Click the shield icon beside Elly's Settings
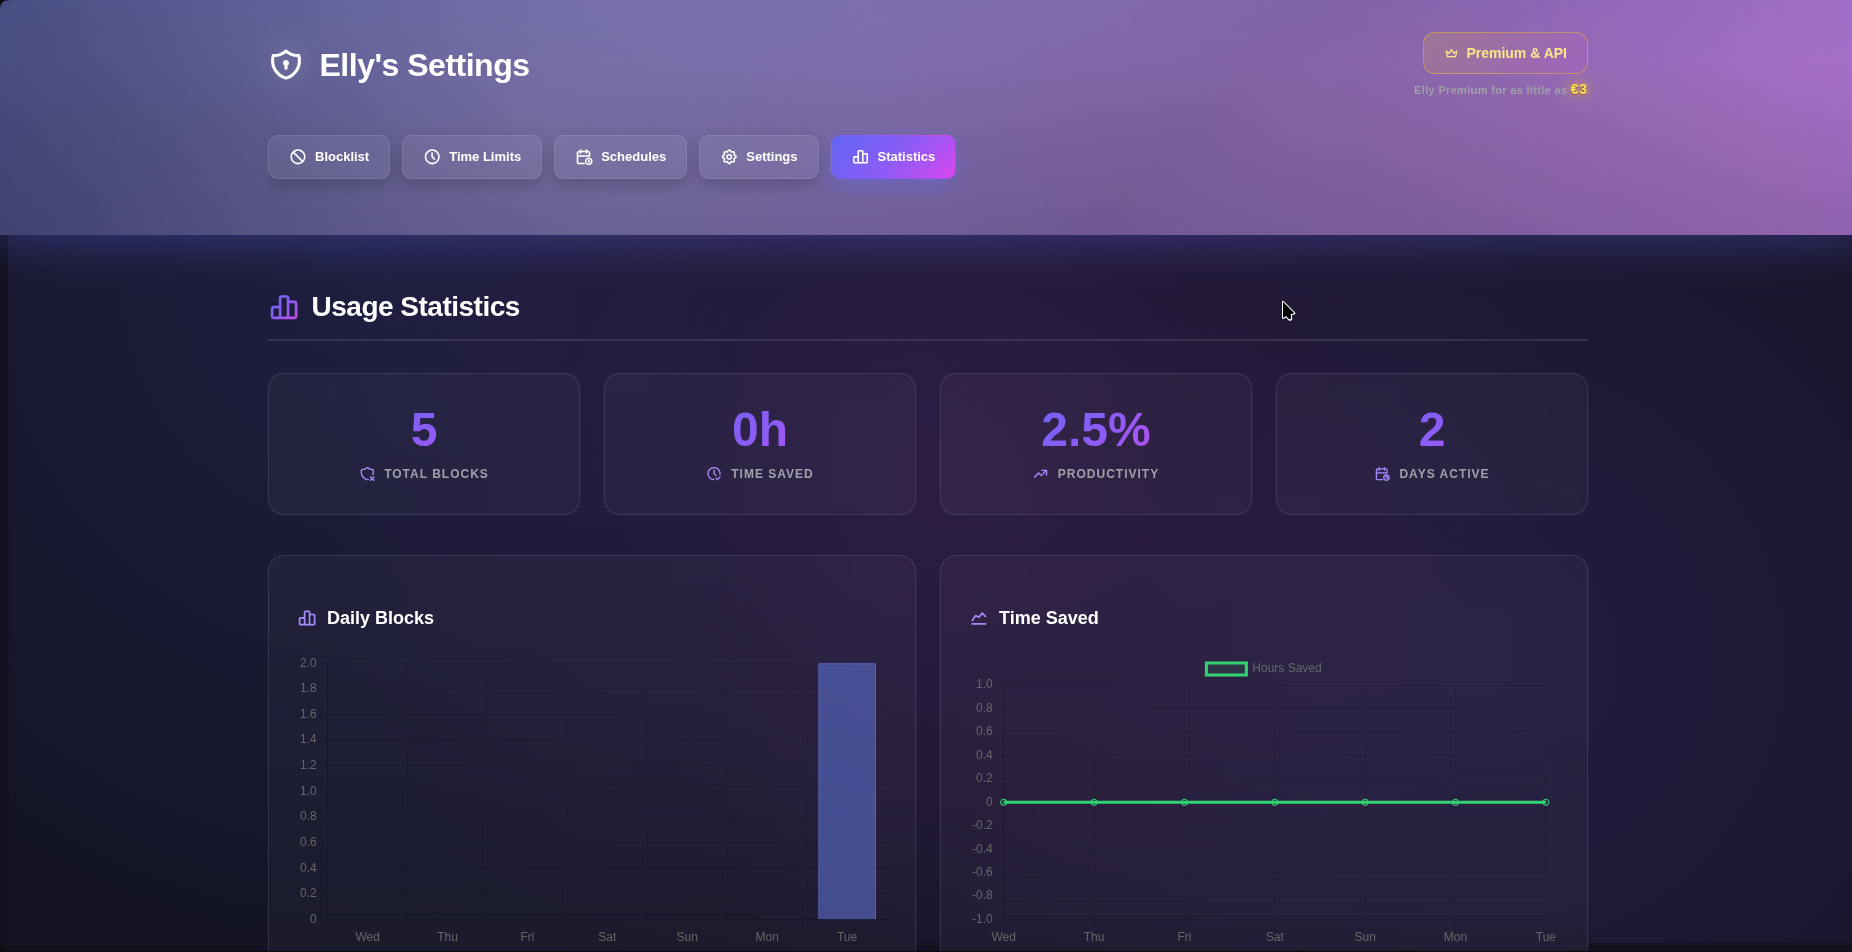The height and width of the screenshot is (952, 1852). [286, 65]
